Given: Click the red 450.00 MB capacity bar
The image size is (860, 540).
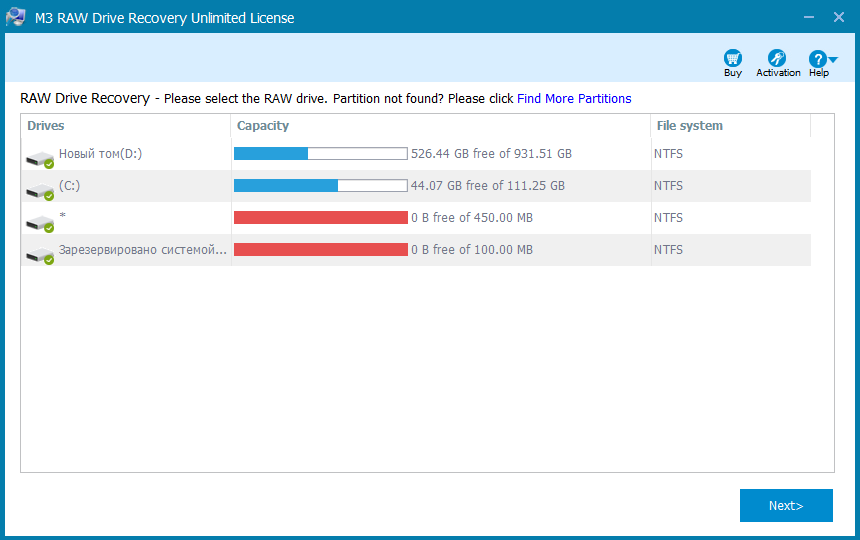Looking at the screenshot, I should coord(321,218).
